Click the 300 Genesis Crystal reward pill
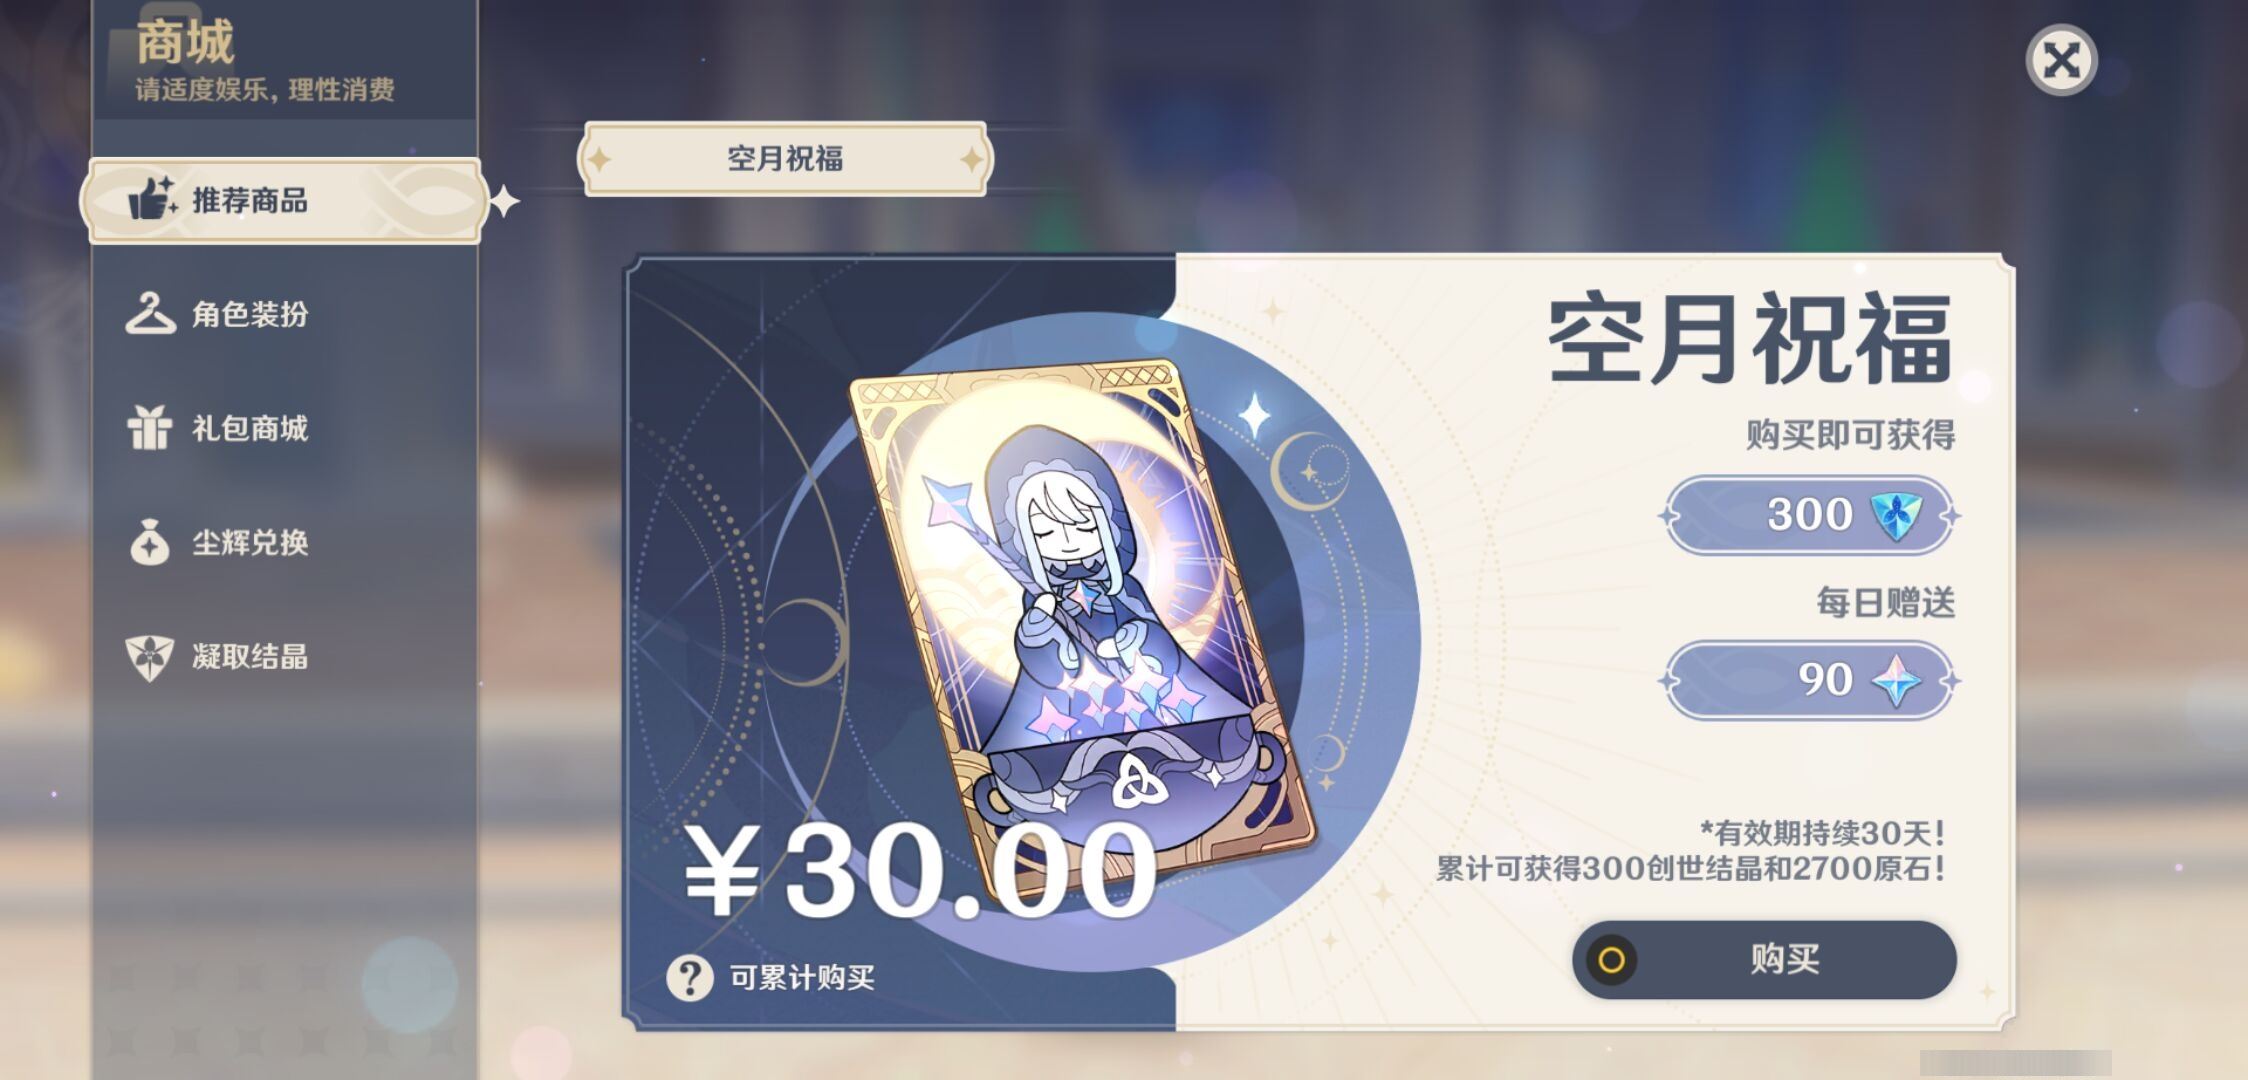This screenshot has height=1080, width=2248. (1810, 515)
